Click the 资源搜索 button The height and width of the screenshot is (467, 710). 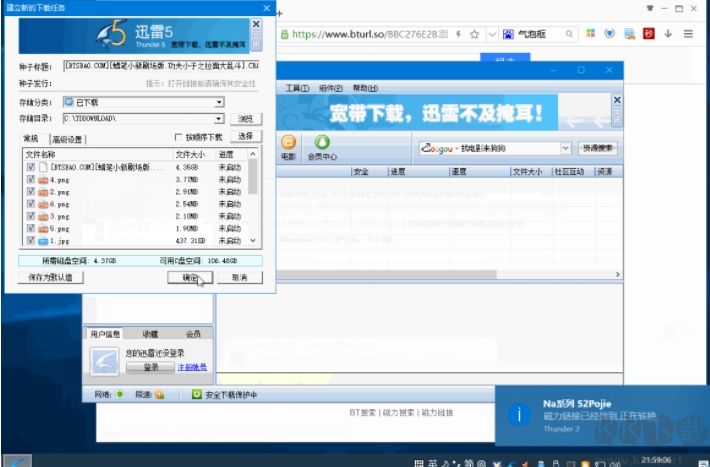pyautogui.click(x=598, y=148)
